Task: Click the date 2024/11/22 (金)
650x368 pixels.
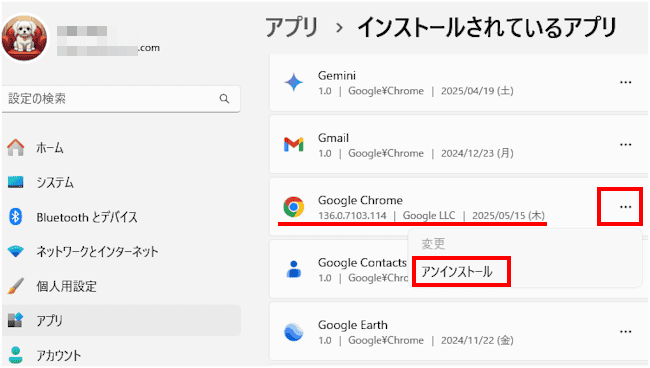Action: pyautogui.click(x=477, y=340)
